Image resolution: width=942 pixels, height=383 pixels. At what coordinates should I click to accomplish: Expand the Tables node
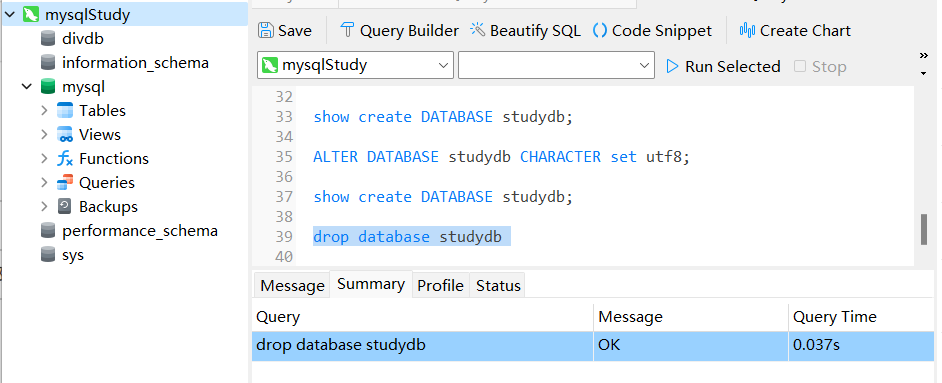pyautogui.click(x=44, y=110)
